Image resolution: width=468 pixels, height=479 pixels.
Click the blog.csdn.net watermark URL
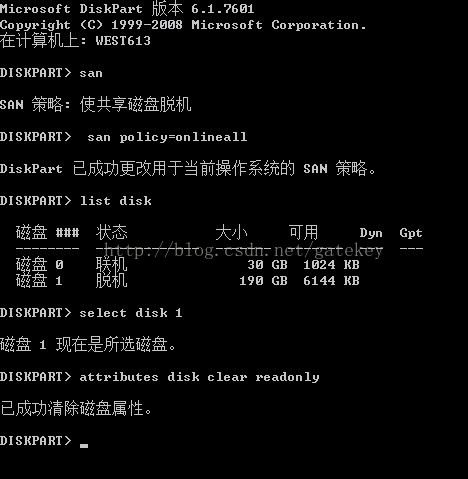tap(243, 250)
